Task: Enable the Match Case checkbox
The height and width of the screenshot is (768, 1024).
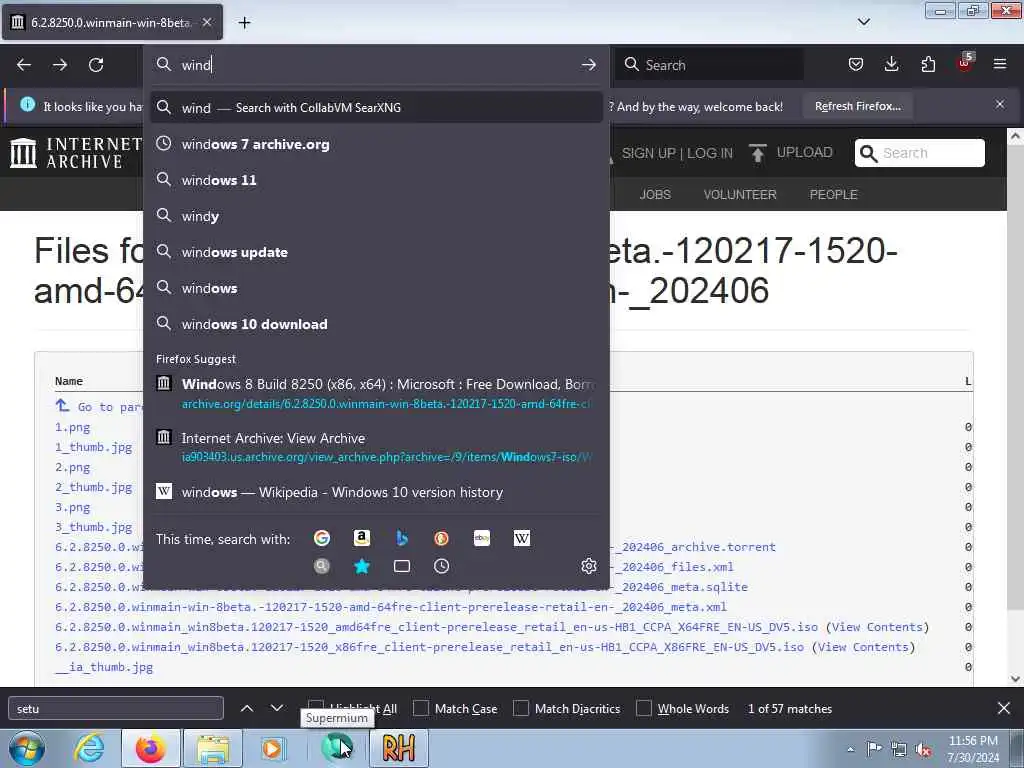Action: point(421,709)
